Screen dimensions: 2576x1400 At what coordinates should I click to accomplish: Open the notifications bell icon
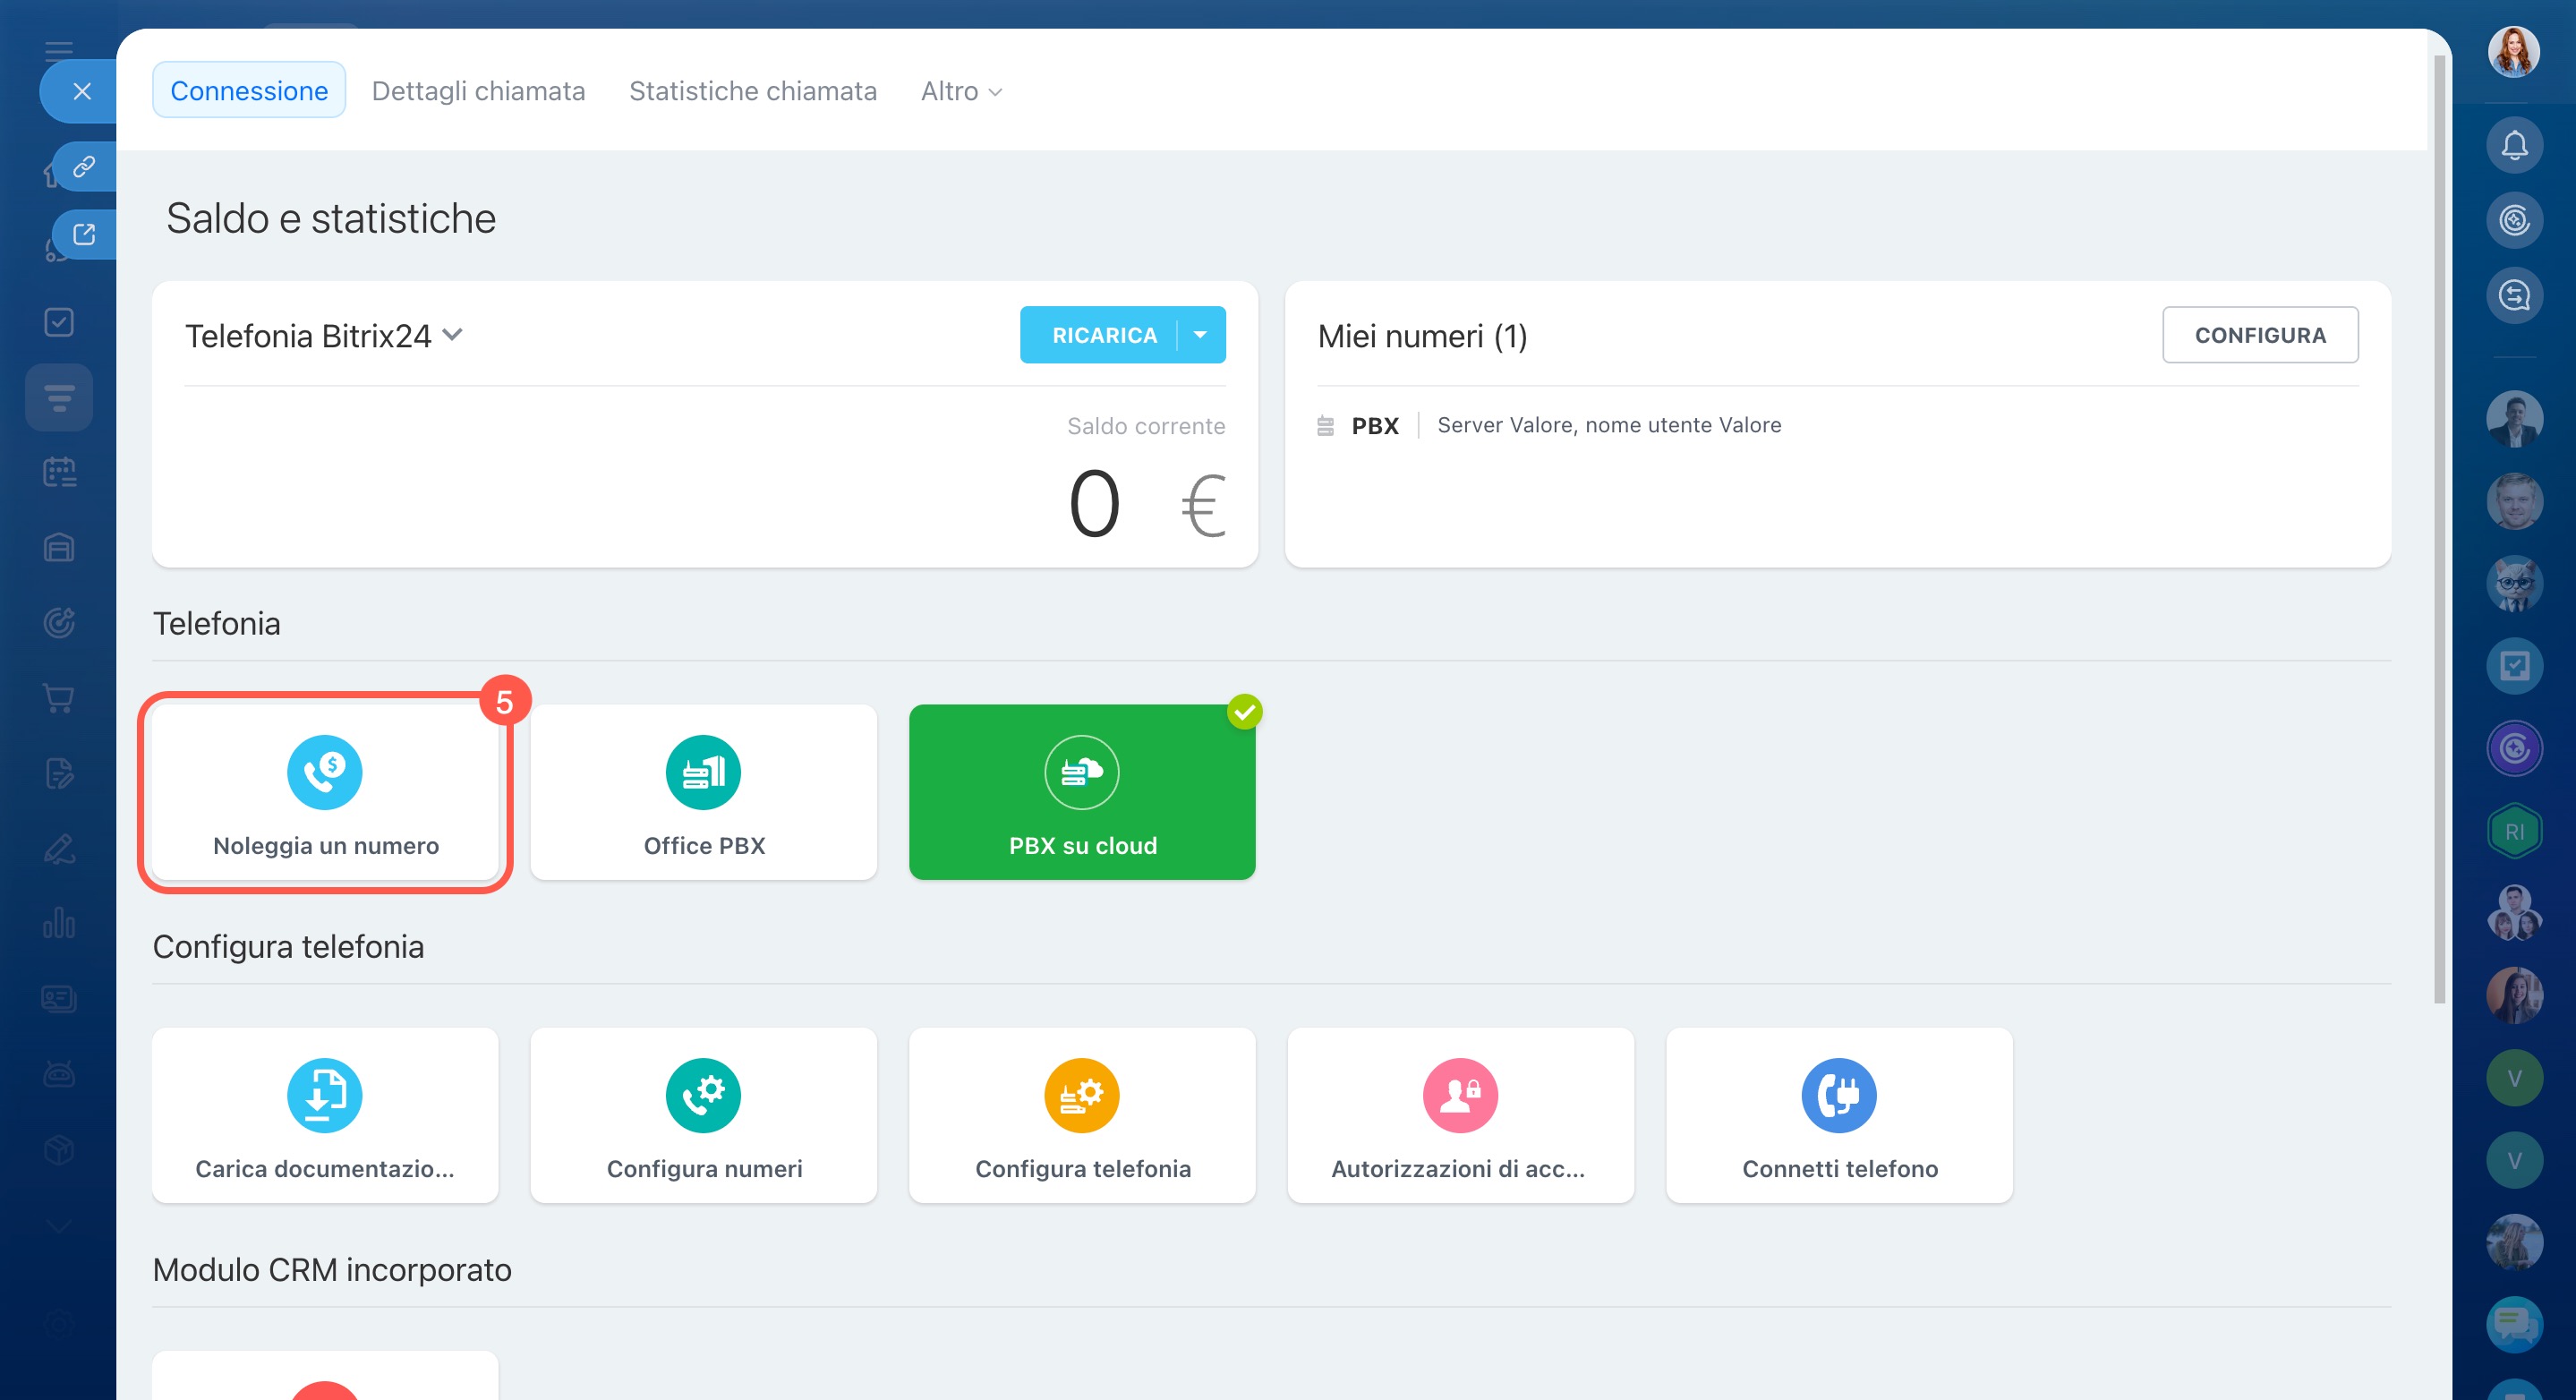pos(2514,146)
